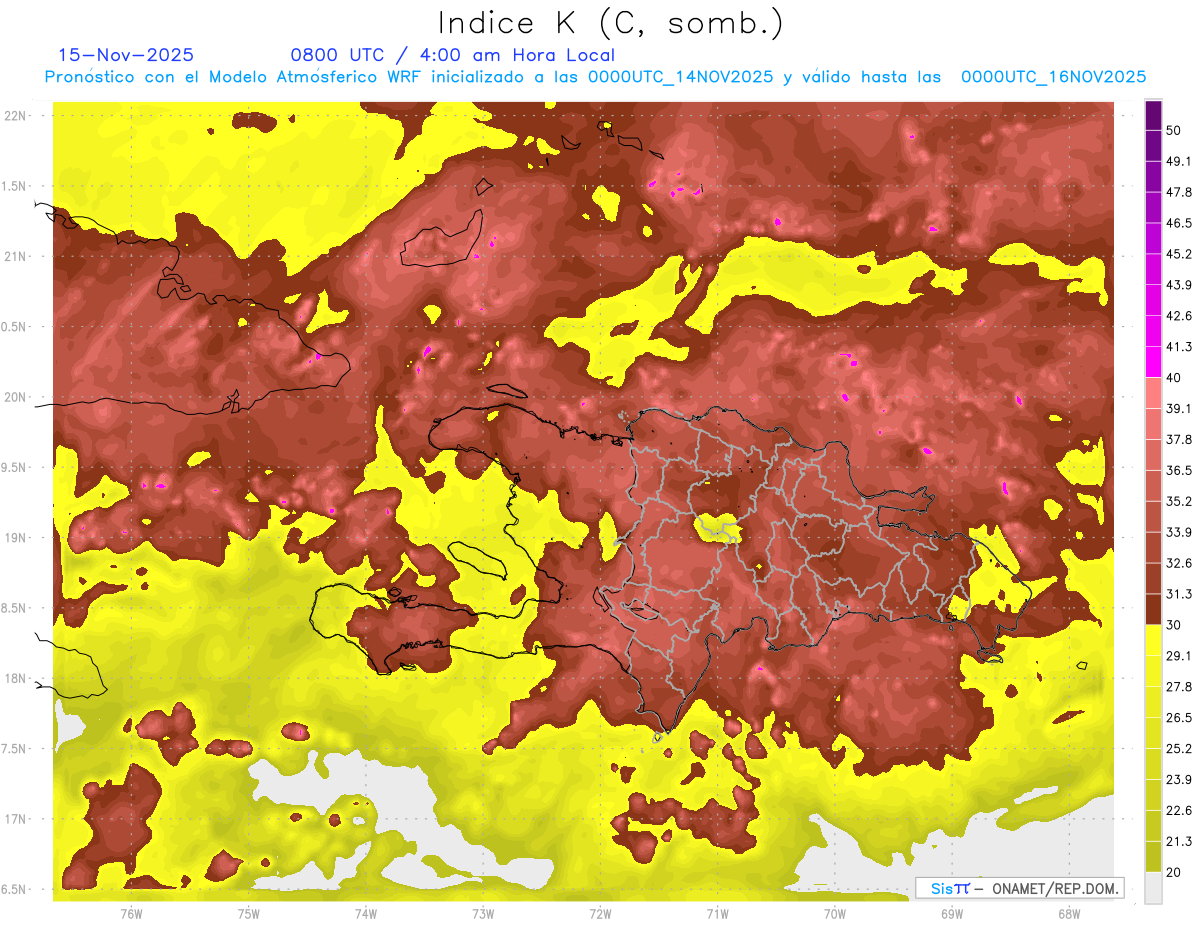
Task: Click the "73W" longitude label
Action: [483, 913]
